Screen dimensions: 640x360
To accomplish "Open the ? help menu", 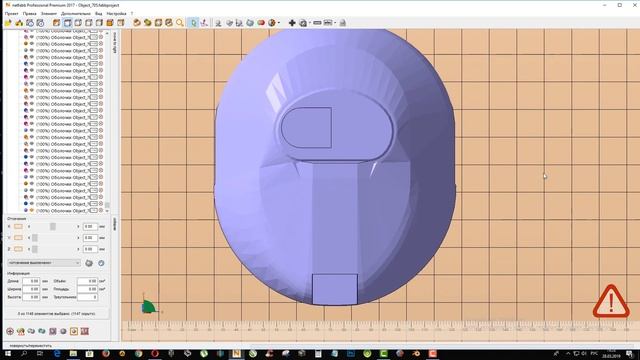I will tap(131, 13).
